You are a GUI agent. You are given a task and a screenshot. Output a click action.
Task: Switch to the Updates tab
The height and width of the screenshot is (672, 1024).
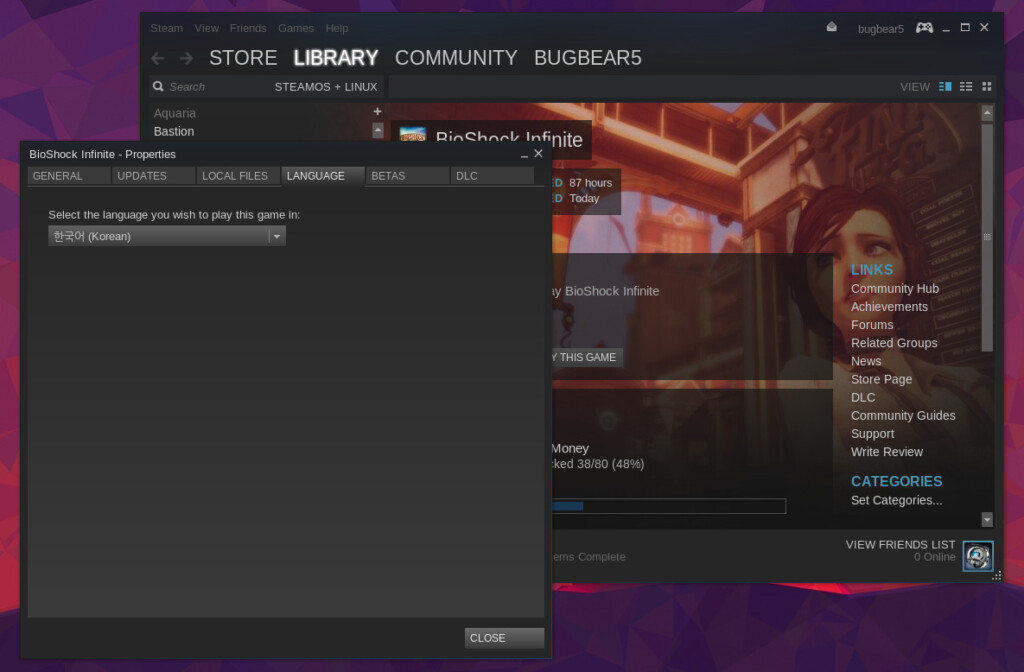tap(153, 176)
